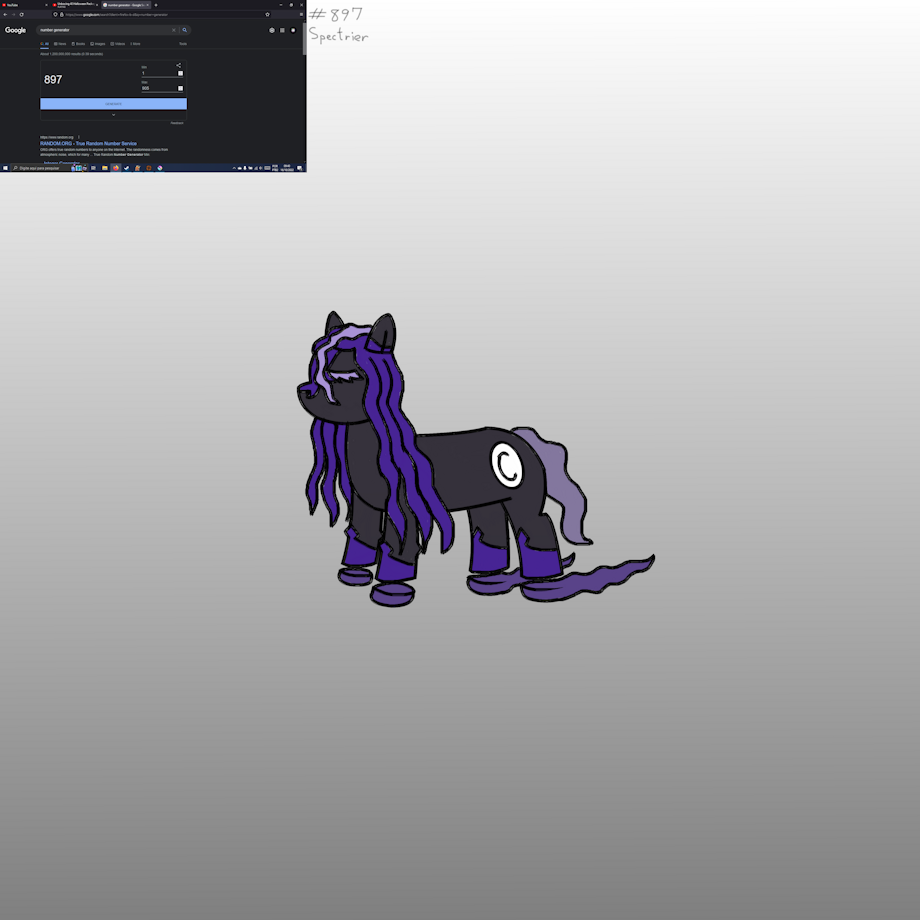Open the RANDOM.ORG True Random Number Service link
The width and height of the screenshot is (920, 920).
89,143
